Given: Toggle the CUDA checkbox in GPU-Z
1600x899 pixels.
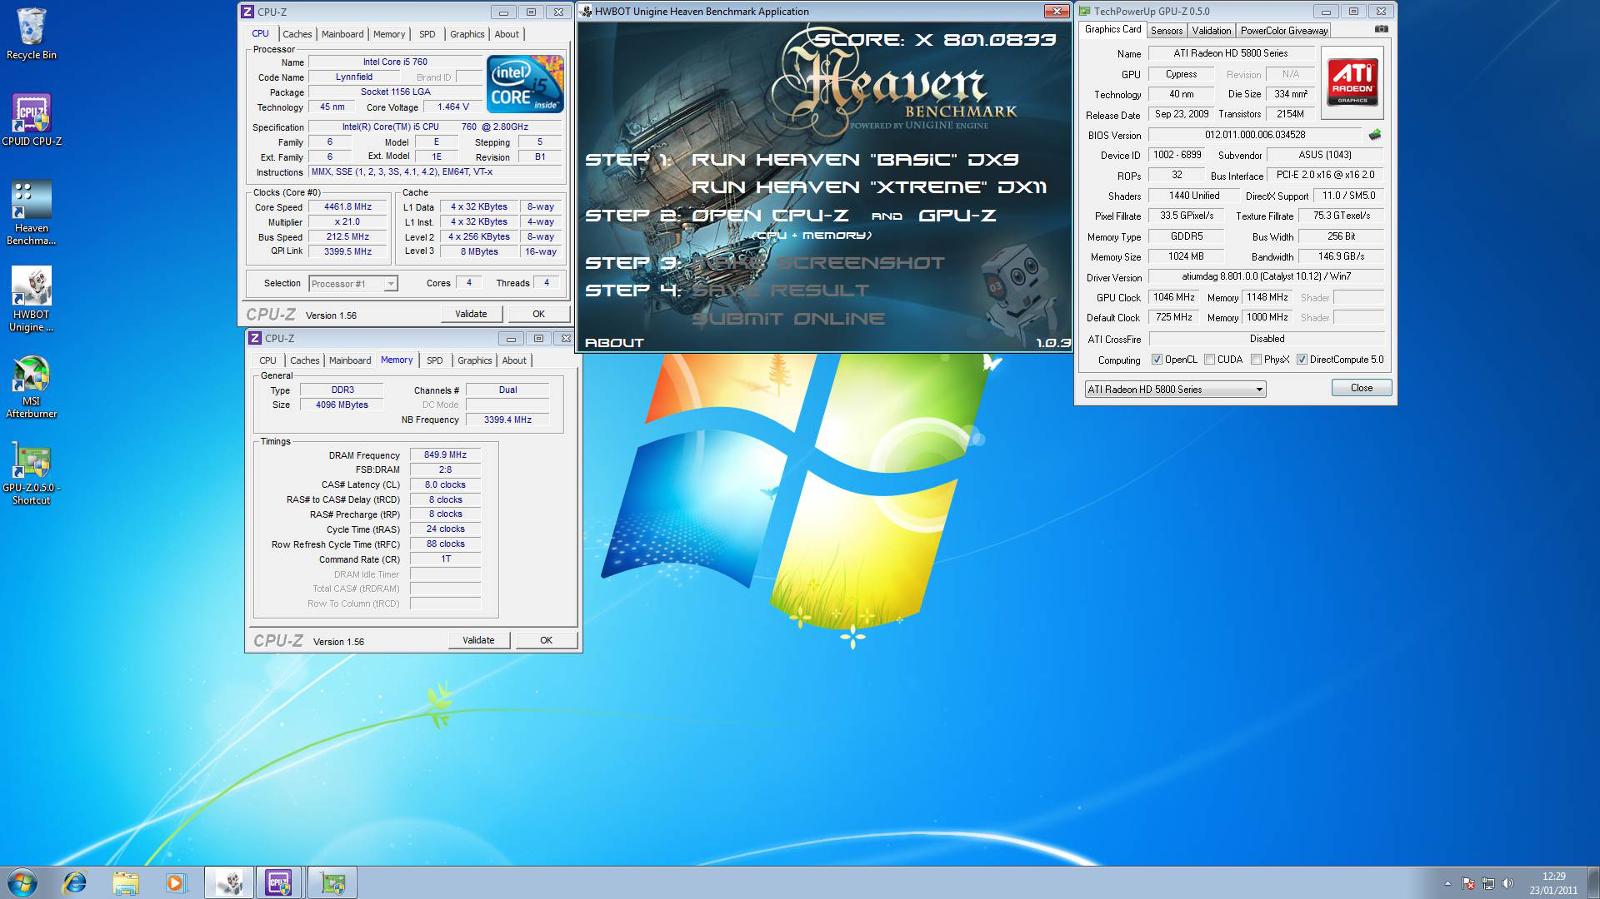Looking at the screenshot, I should 1210,360.
